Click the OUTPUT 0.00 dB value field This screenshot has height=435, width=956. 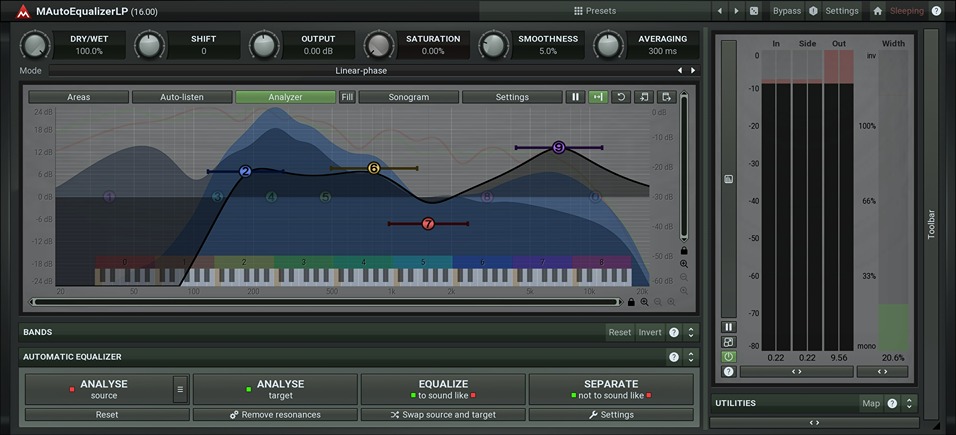click(318, 51)
